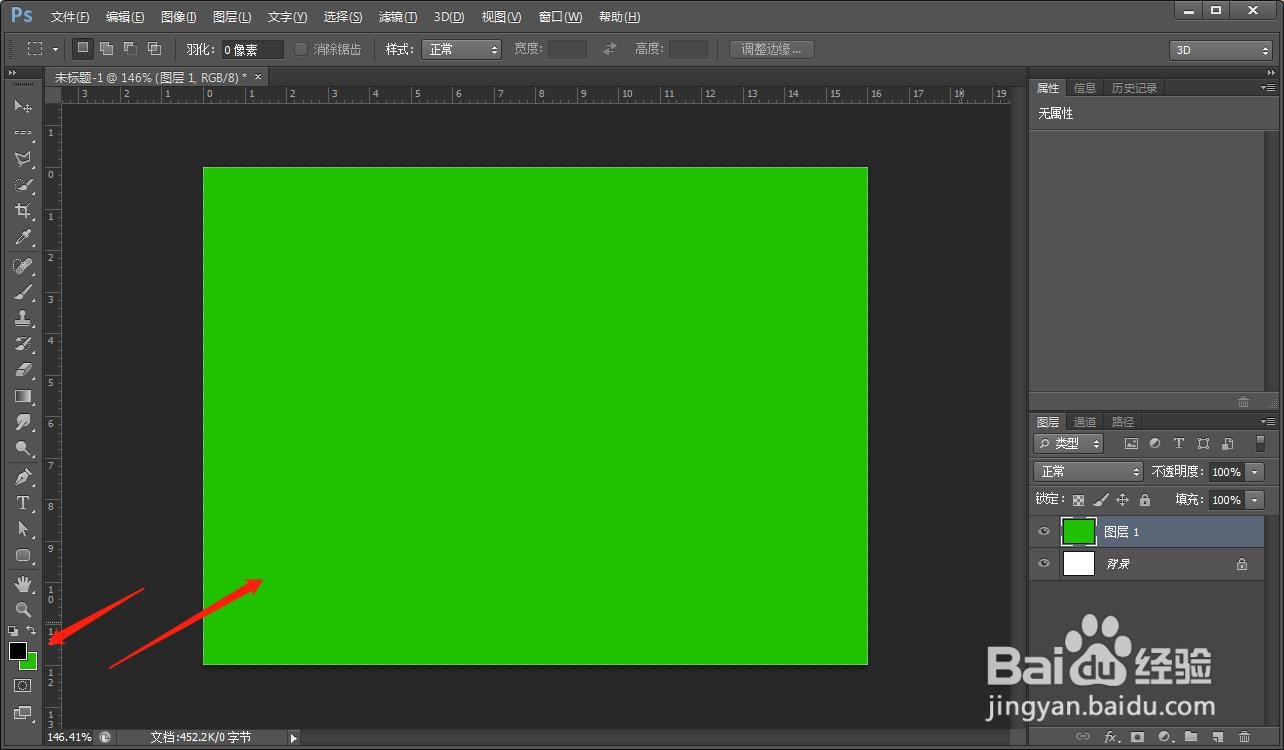
Task: Switch to the 通道 tab
Action: pyautogui.click(x=1085, y=422)
